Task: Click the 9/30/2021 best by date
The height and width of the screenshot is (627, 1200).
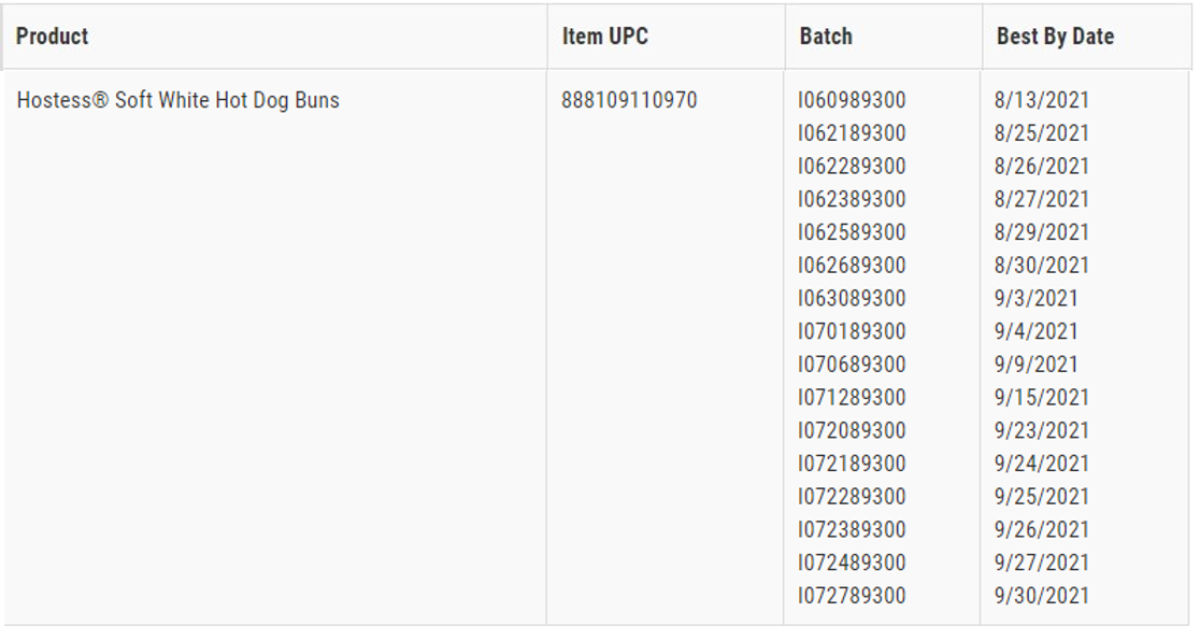Action: (x=1042, y=595)
